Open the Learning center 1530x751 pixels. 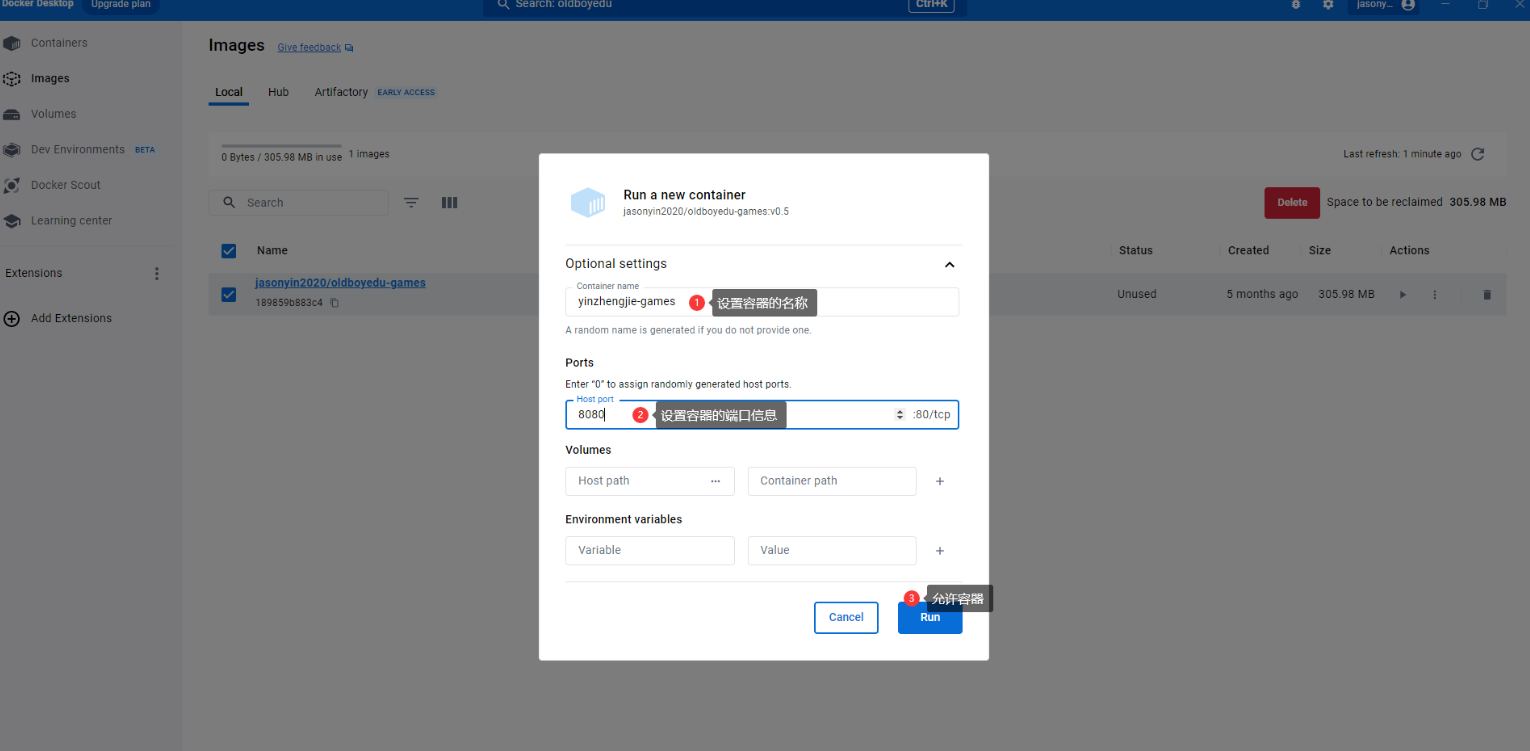72,220
